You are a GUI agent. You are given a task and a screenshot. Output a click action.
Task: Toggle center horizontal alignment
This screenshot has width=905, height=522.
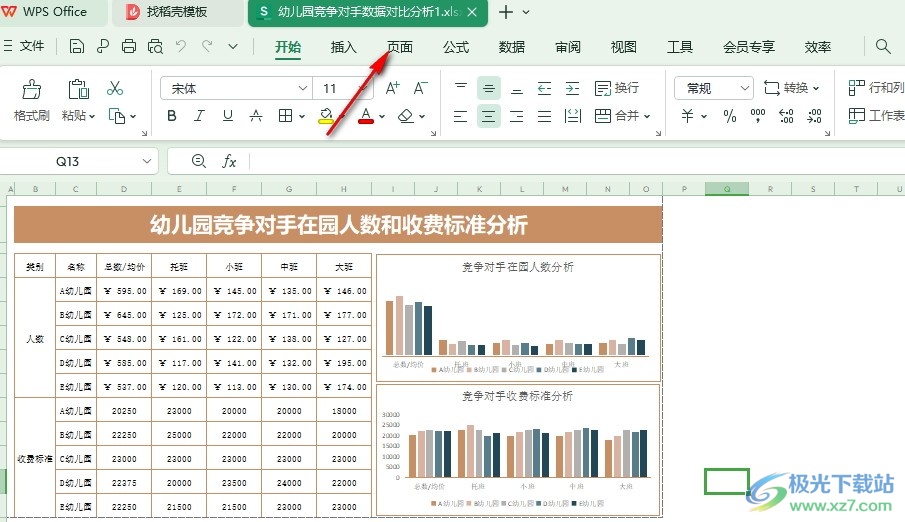tap(489, 116)
